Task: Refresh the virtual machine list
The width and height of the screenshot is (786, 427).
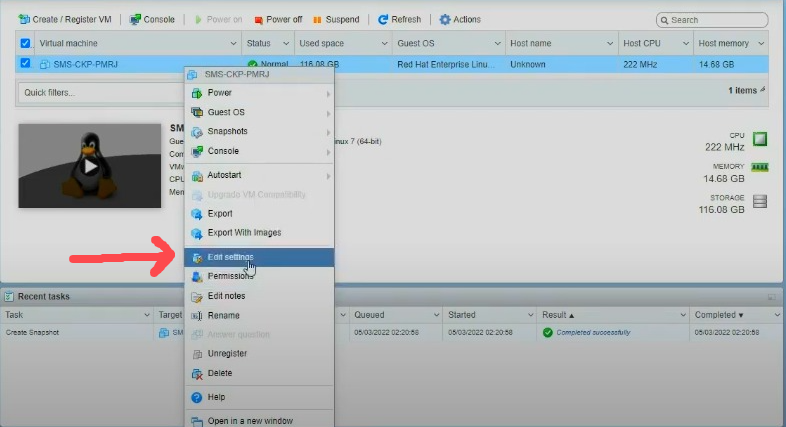Action: point(400,20)
